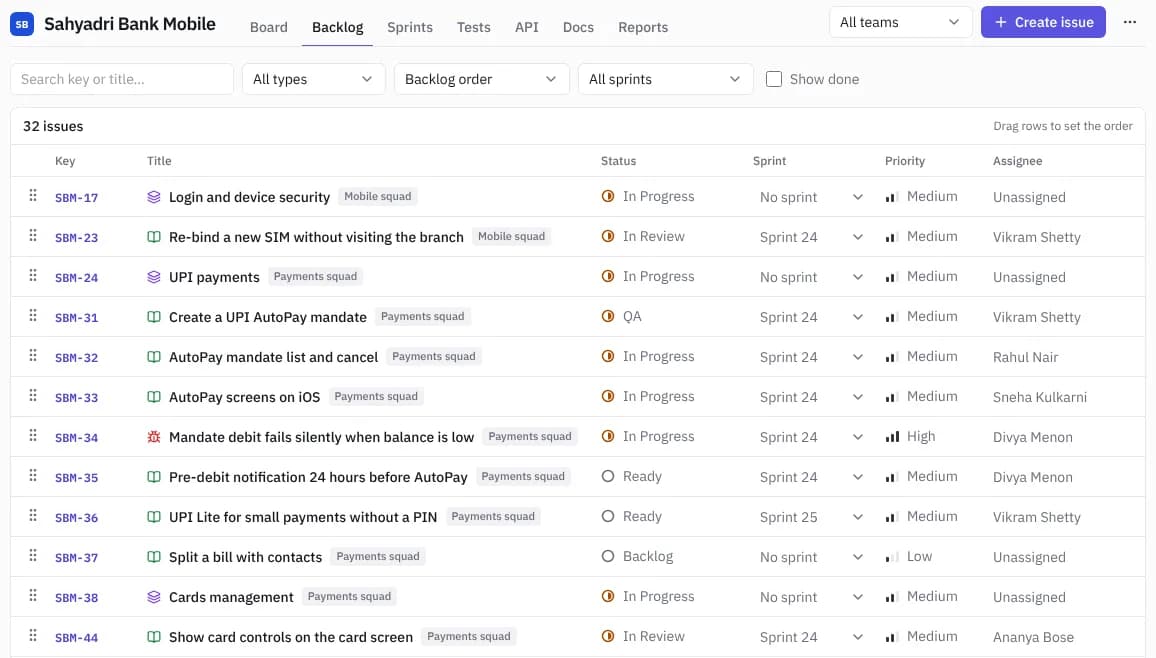1156x658 pixels.
Task: Click the story icon beside Split a bill
Action: tap(153, 557)
